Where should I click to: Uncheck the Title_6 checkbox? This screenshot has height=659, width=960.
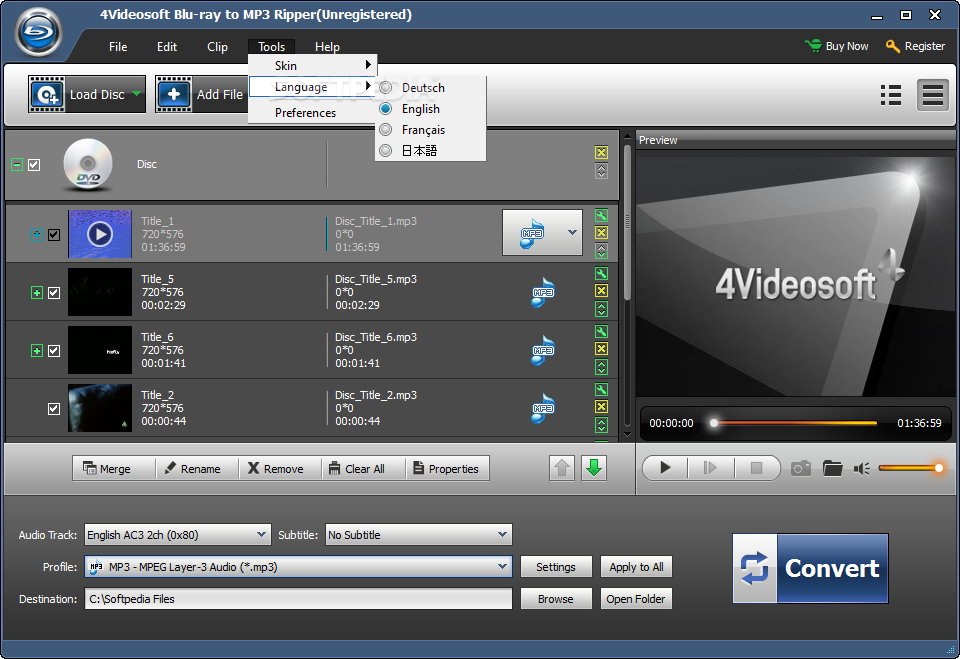pyautogui.click(x=54, y=351)
